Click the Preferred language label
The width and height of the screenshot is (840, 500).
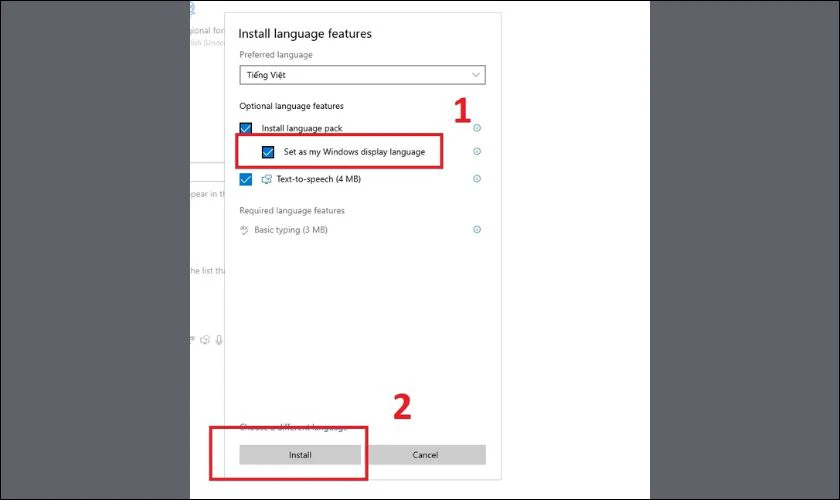[x=276, y=55]
